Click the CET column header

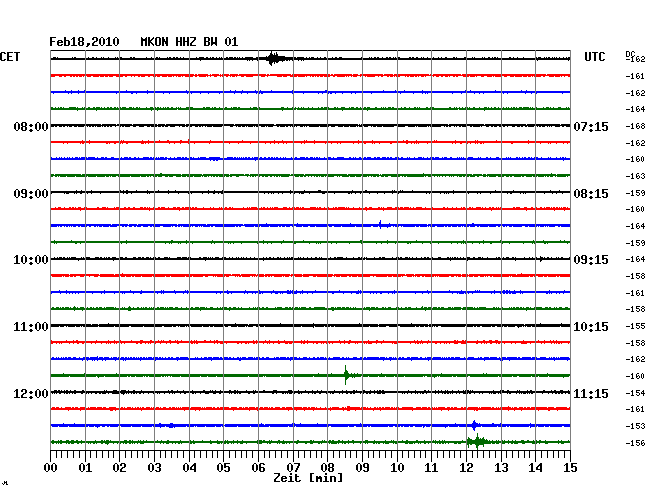click(x=10, y=57)
